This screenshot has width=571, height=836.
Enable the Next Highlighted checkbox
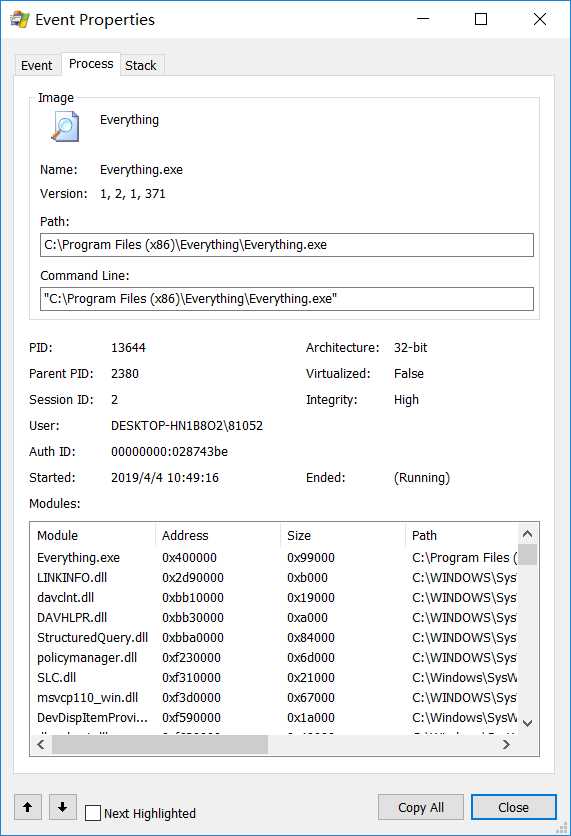point(93,813)
